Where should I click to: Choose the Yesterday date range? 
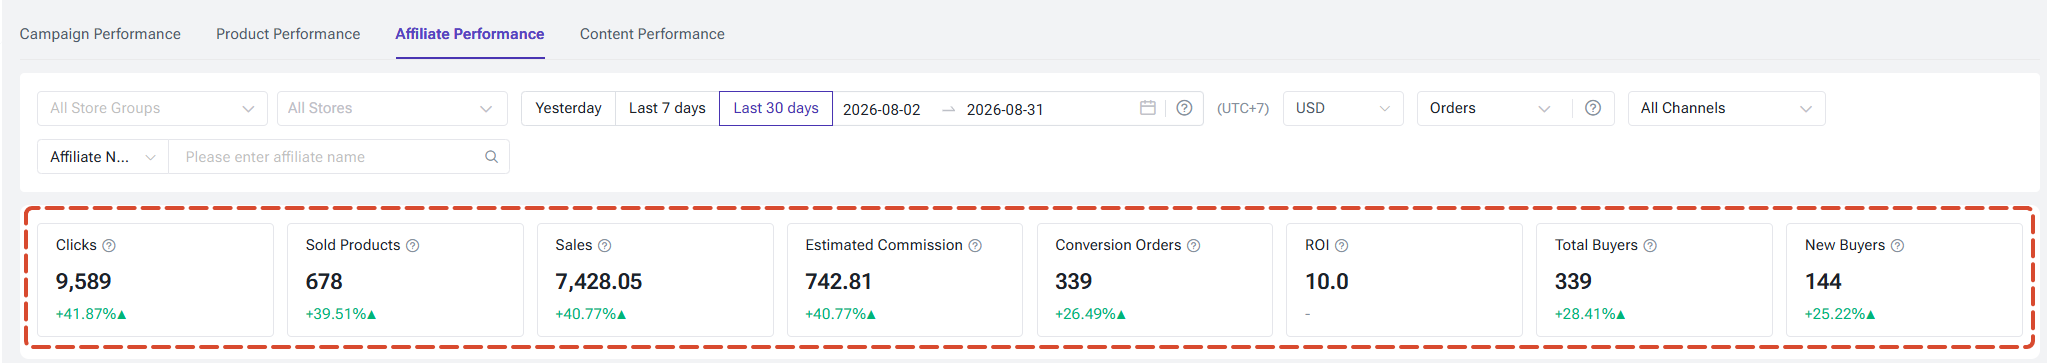click(568, 108)
